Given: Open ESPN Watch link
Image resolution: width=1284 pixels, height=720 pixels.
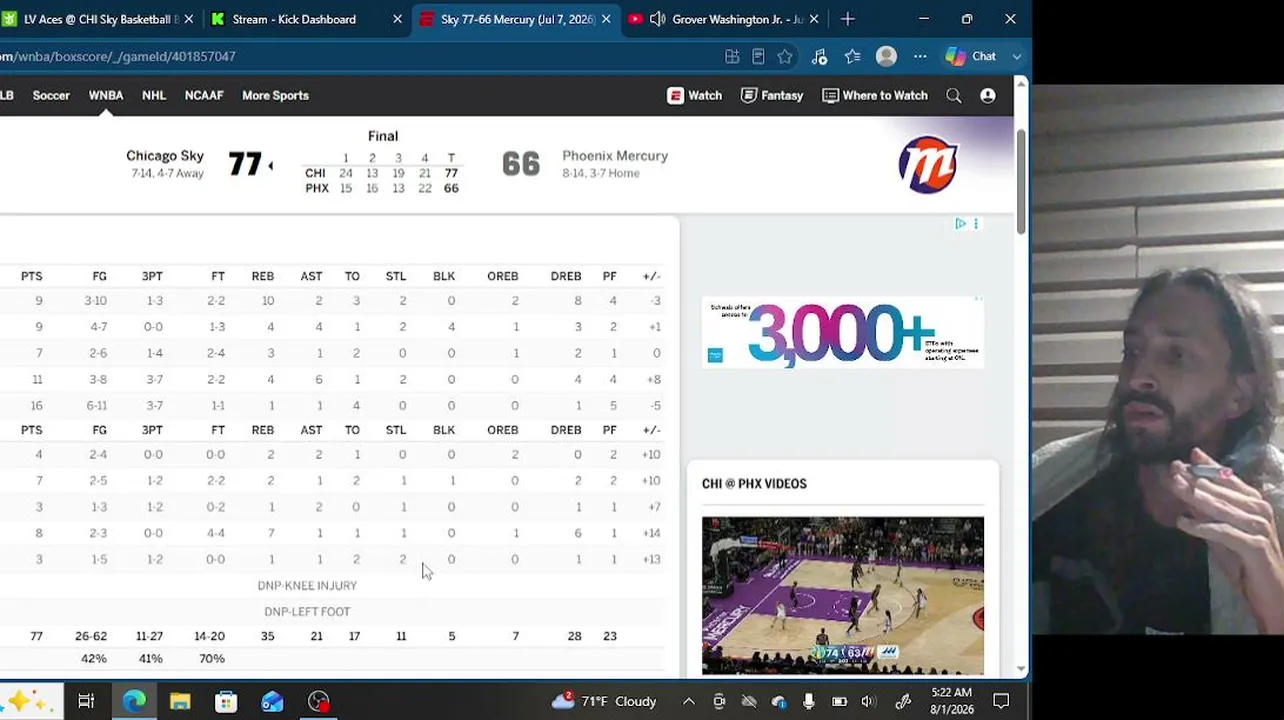Looking at the screenshot, I should (x=694, y=96).
